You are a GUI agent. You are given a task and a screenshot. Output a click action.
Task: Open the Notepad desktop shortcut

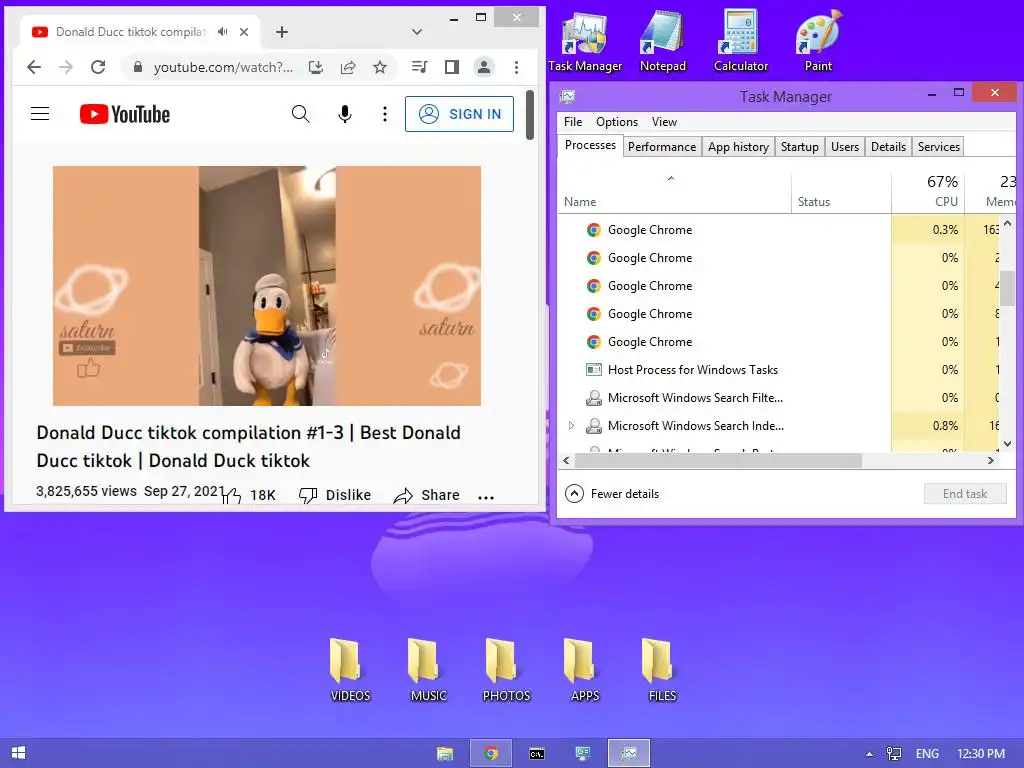point(663,40)
